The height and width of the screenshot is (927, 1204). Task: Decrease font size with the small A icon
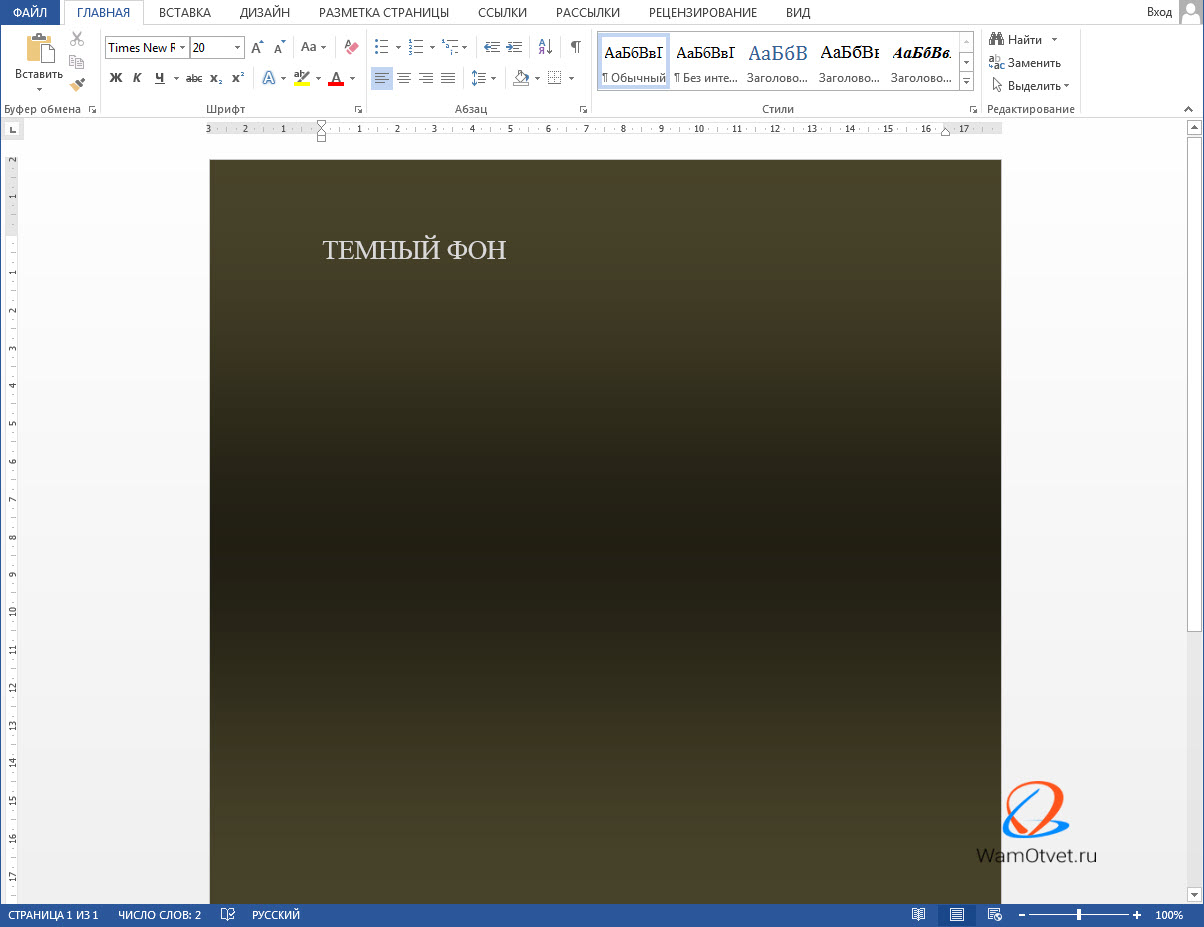280,47
